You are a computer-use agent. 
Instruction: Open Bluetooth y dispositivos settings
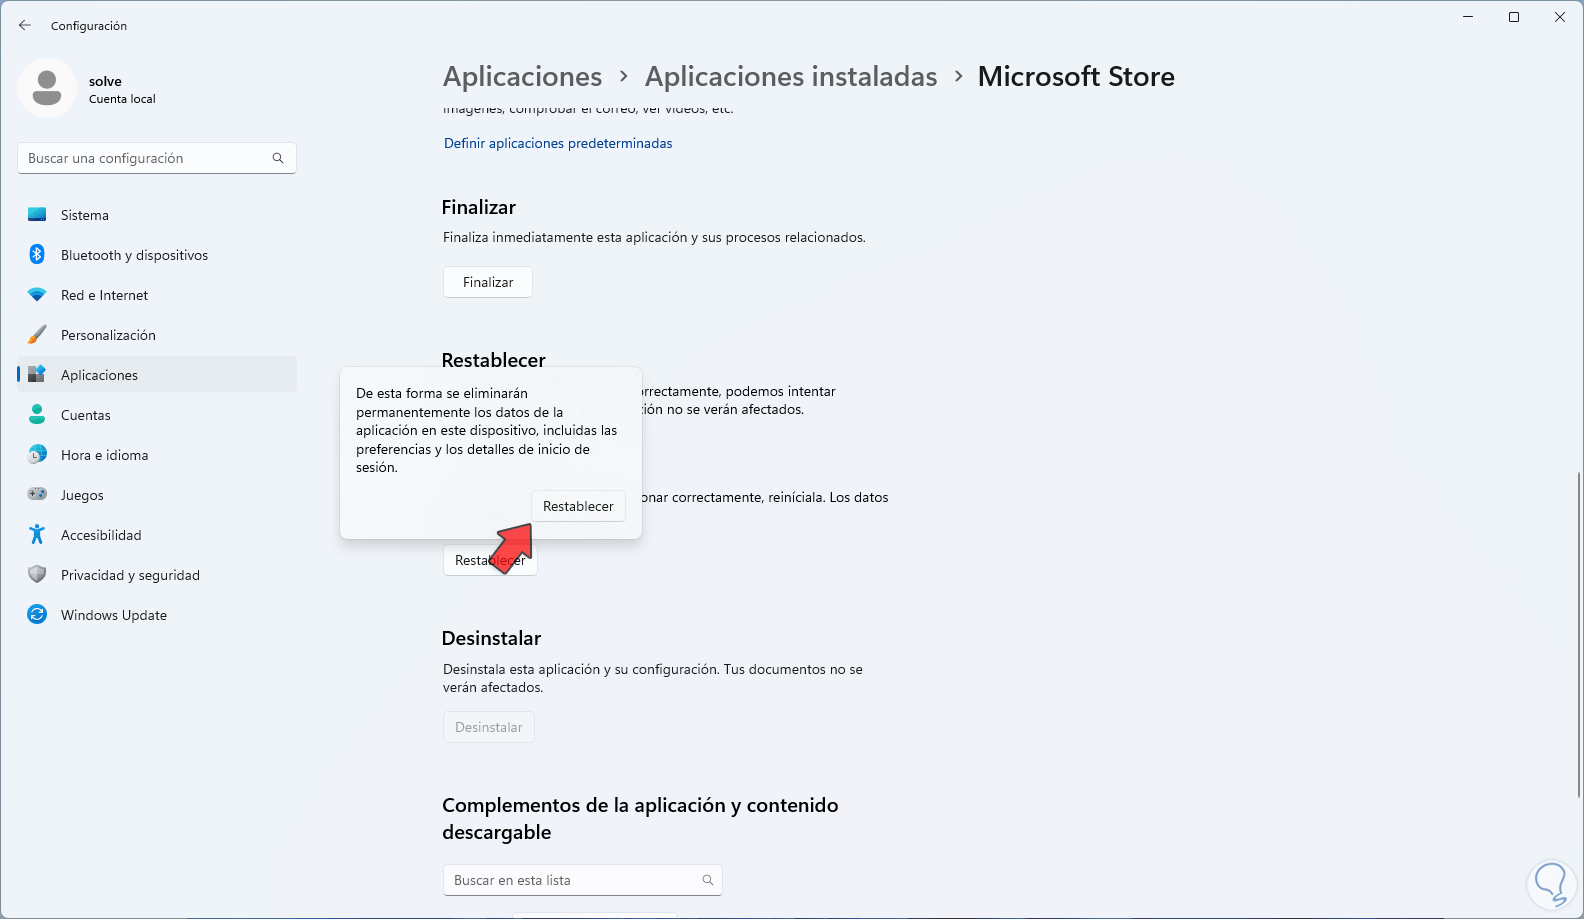pos(157,255)
